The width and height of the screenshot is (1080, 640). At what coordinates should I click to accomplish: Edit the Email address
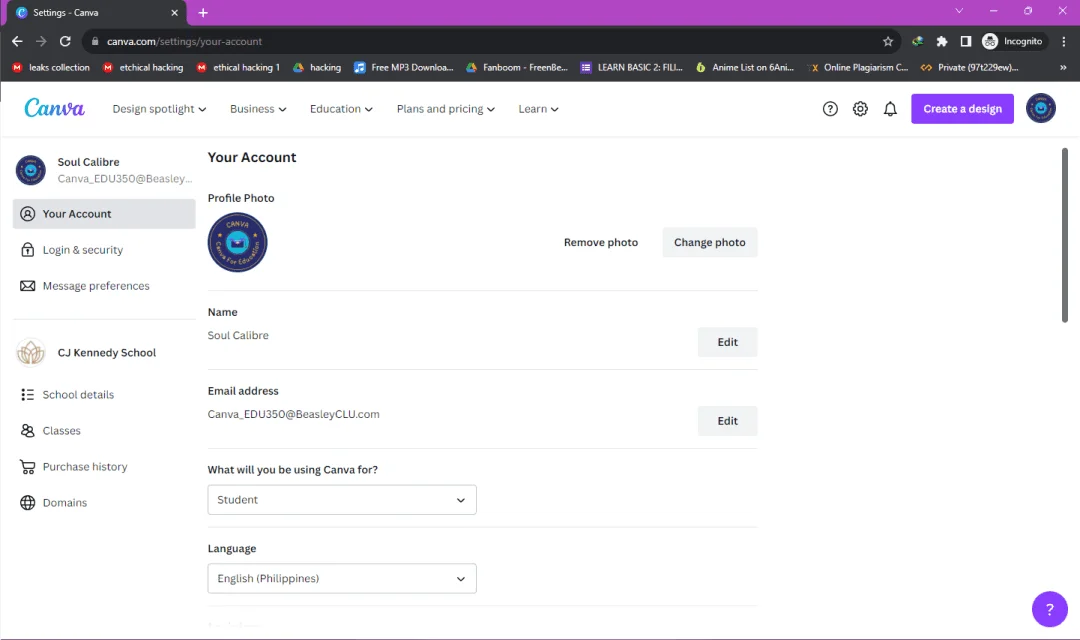point(727,421)
